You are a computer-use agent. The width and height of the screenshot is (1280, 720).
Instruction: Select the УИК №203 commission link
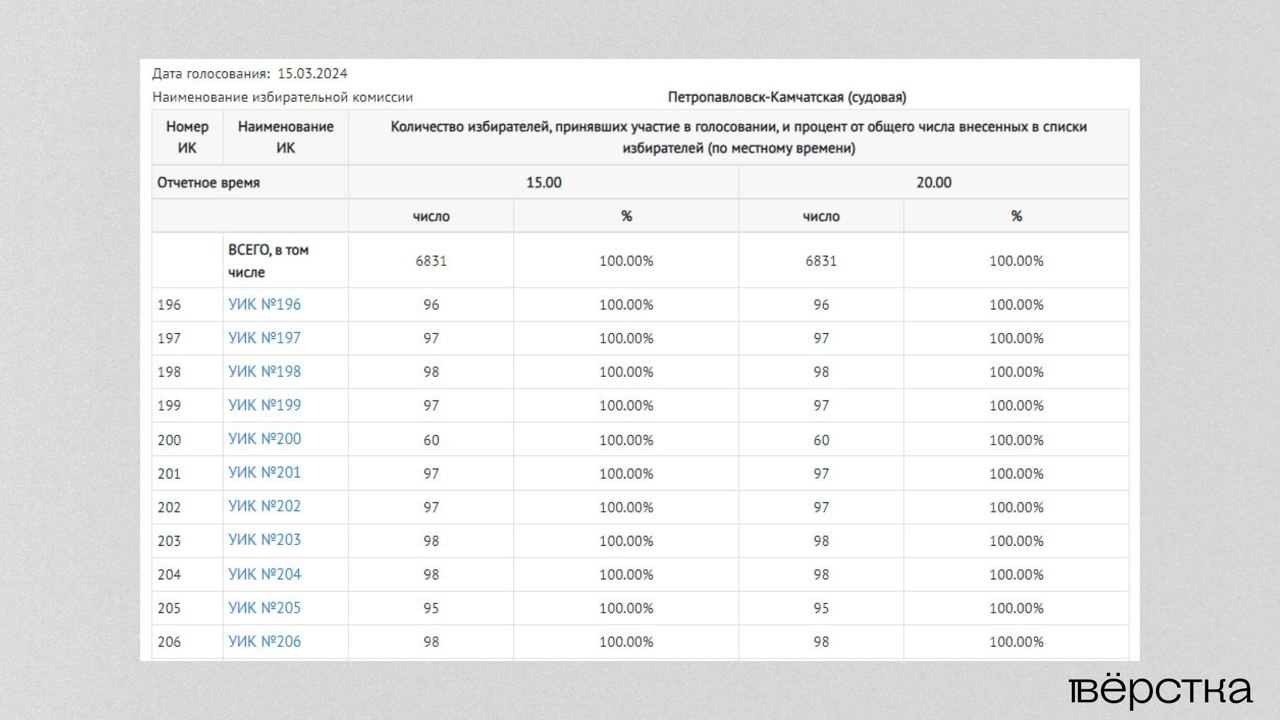[264, 540]
